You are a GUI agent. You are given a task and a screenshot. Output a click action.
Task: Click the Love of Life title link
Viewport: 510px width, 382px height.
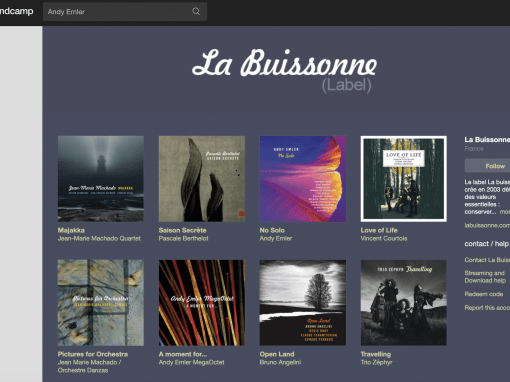(379, 230)
